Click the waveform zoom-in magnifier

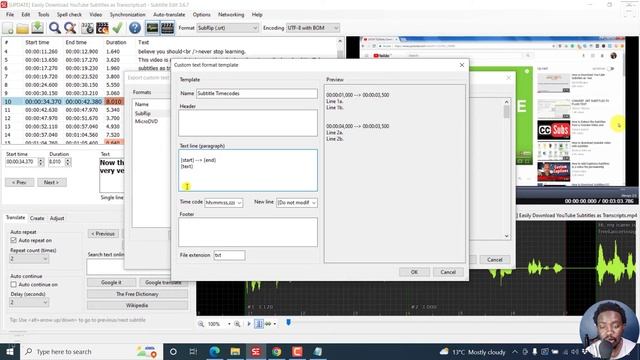[237, 324]
